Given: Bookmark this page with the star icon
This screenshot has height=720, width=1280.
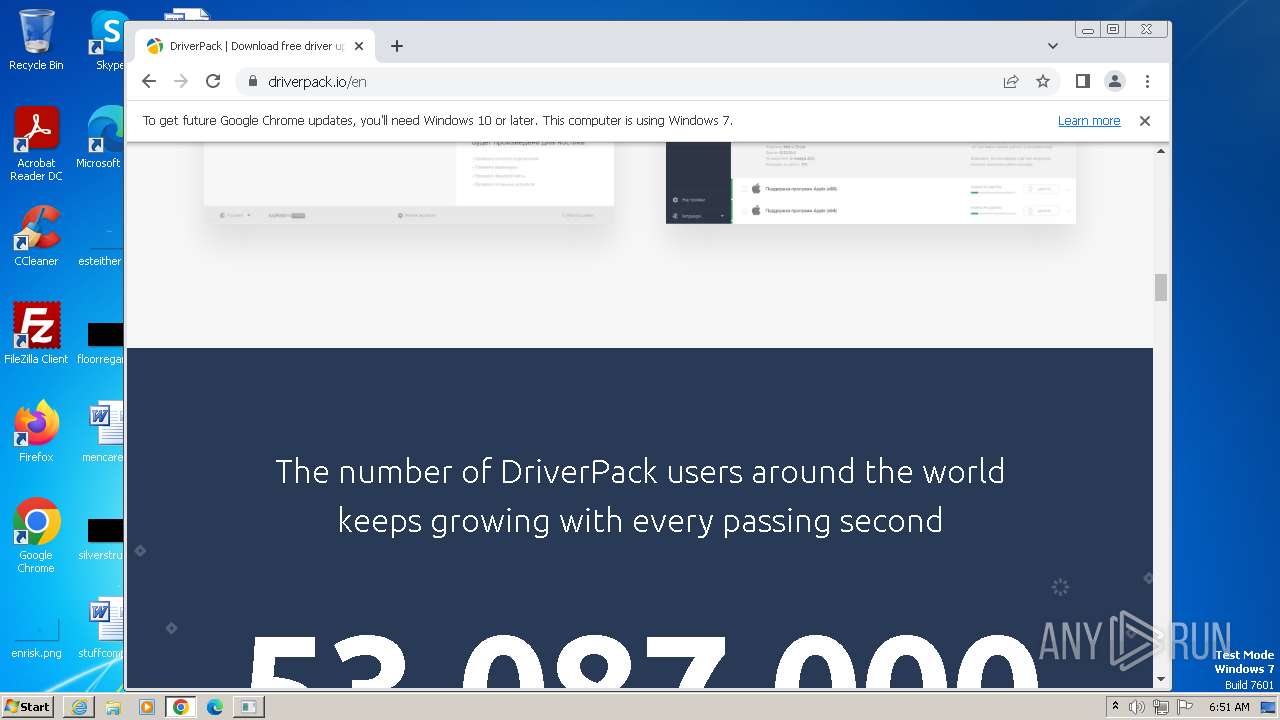Looking at the screenshot, I should [1043, 82].
